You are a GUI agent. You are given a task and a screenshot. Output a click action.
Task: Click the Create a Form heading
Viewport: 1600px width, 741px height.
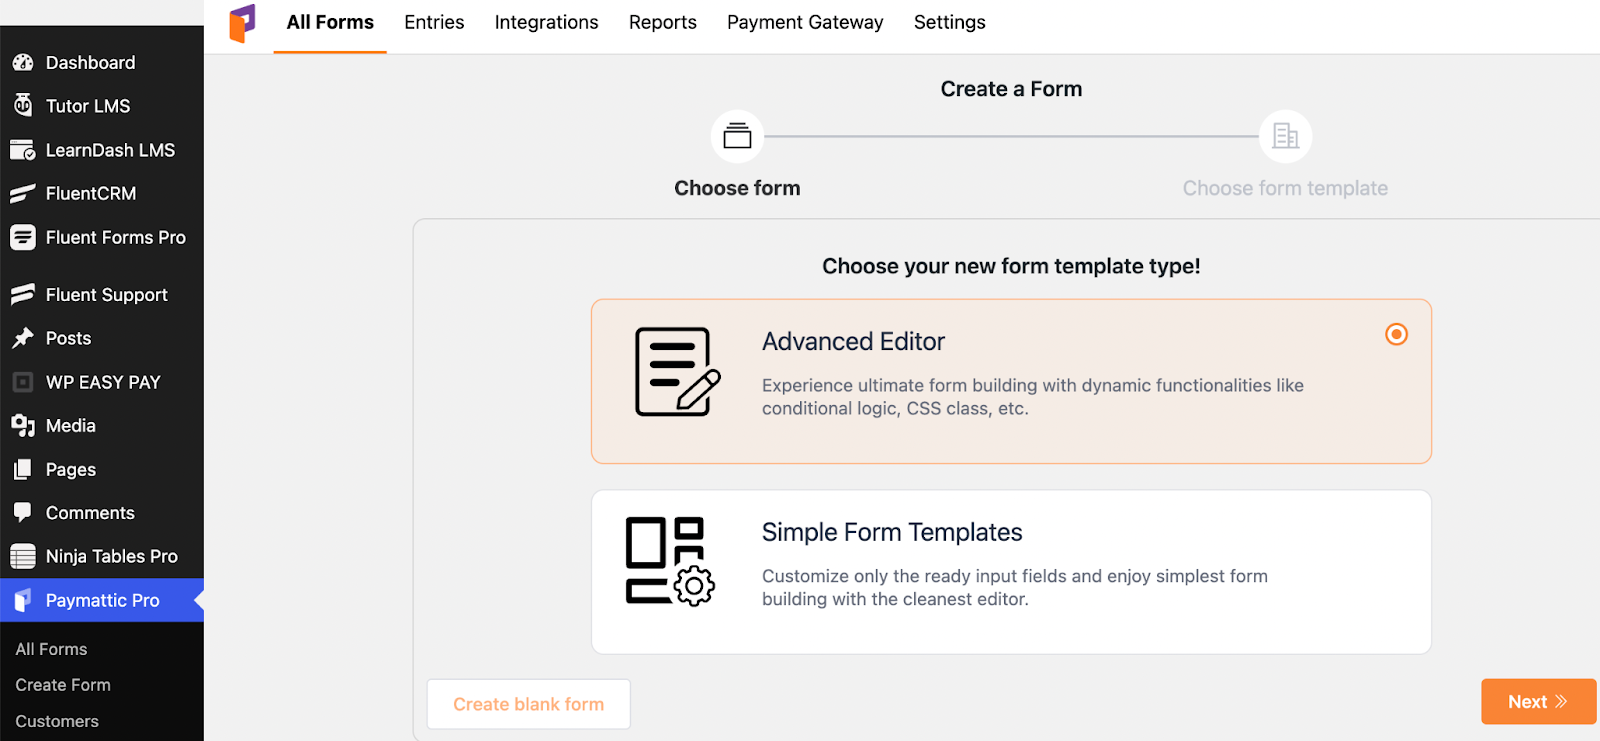[1011, 89]
